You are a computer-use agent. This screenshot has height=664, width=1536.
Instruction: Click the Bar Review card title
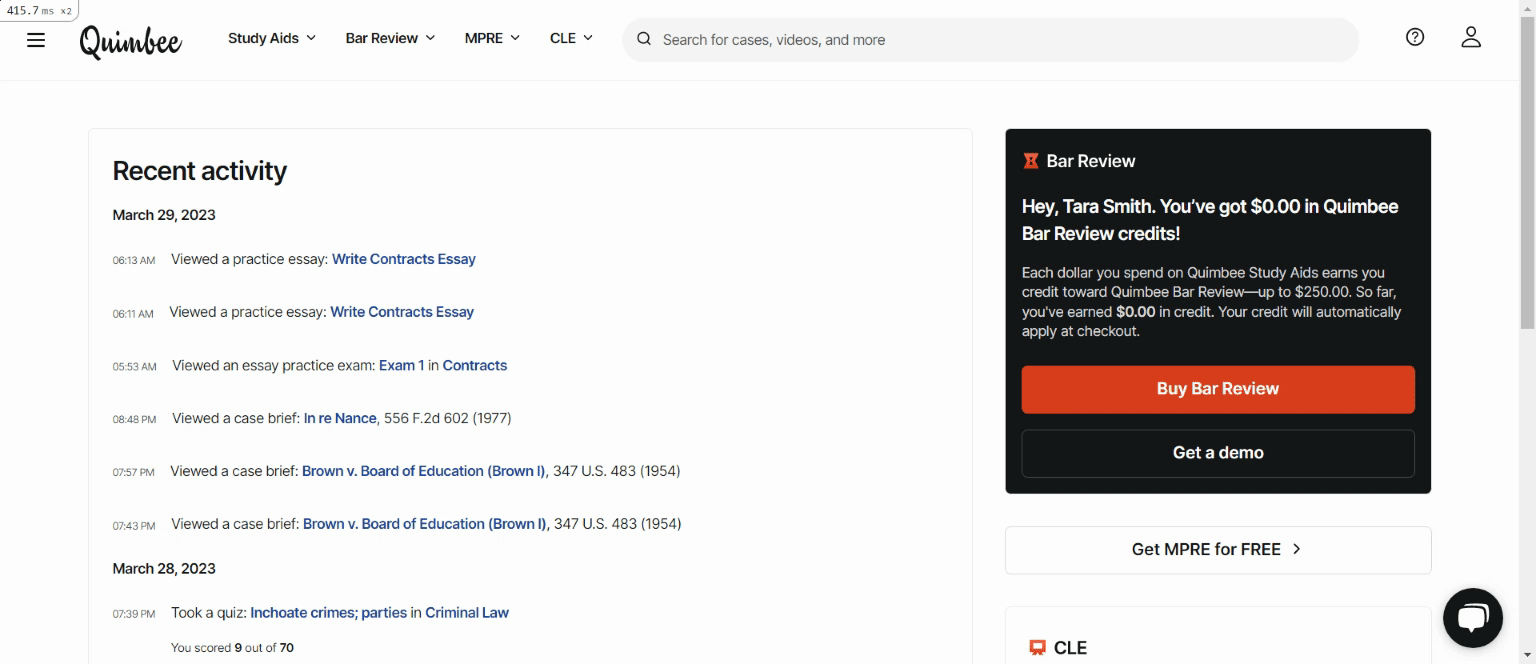(1091, 161)
